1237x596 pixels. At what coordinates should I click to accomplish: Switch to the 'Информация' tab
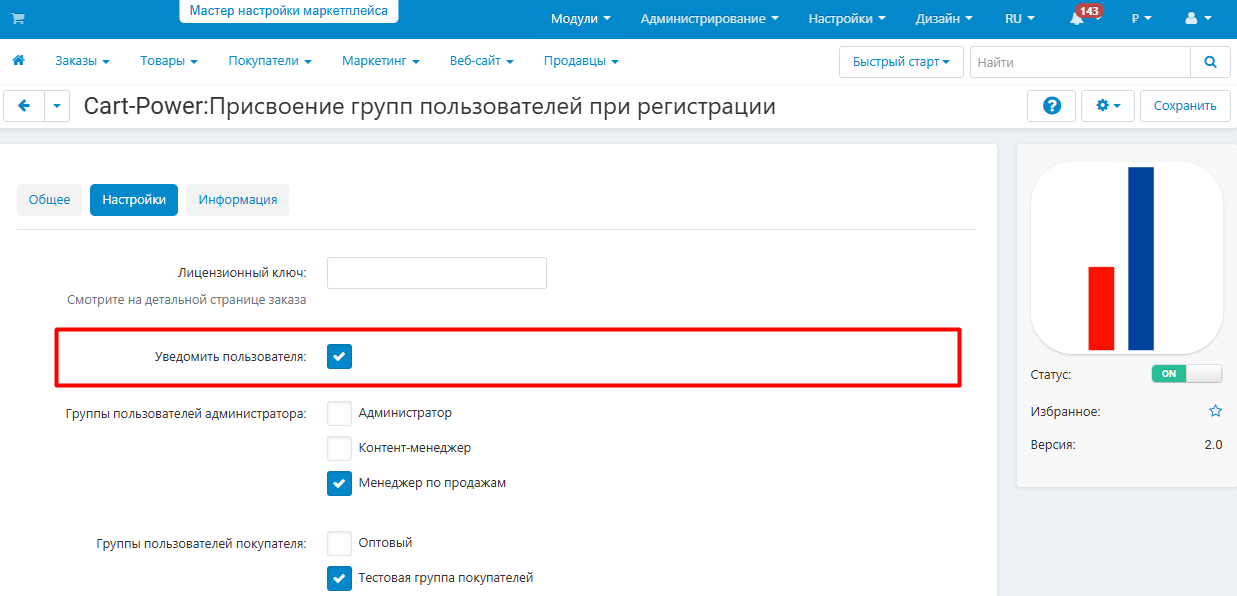[238, 200]
